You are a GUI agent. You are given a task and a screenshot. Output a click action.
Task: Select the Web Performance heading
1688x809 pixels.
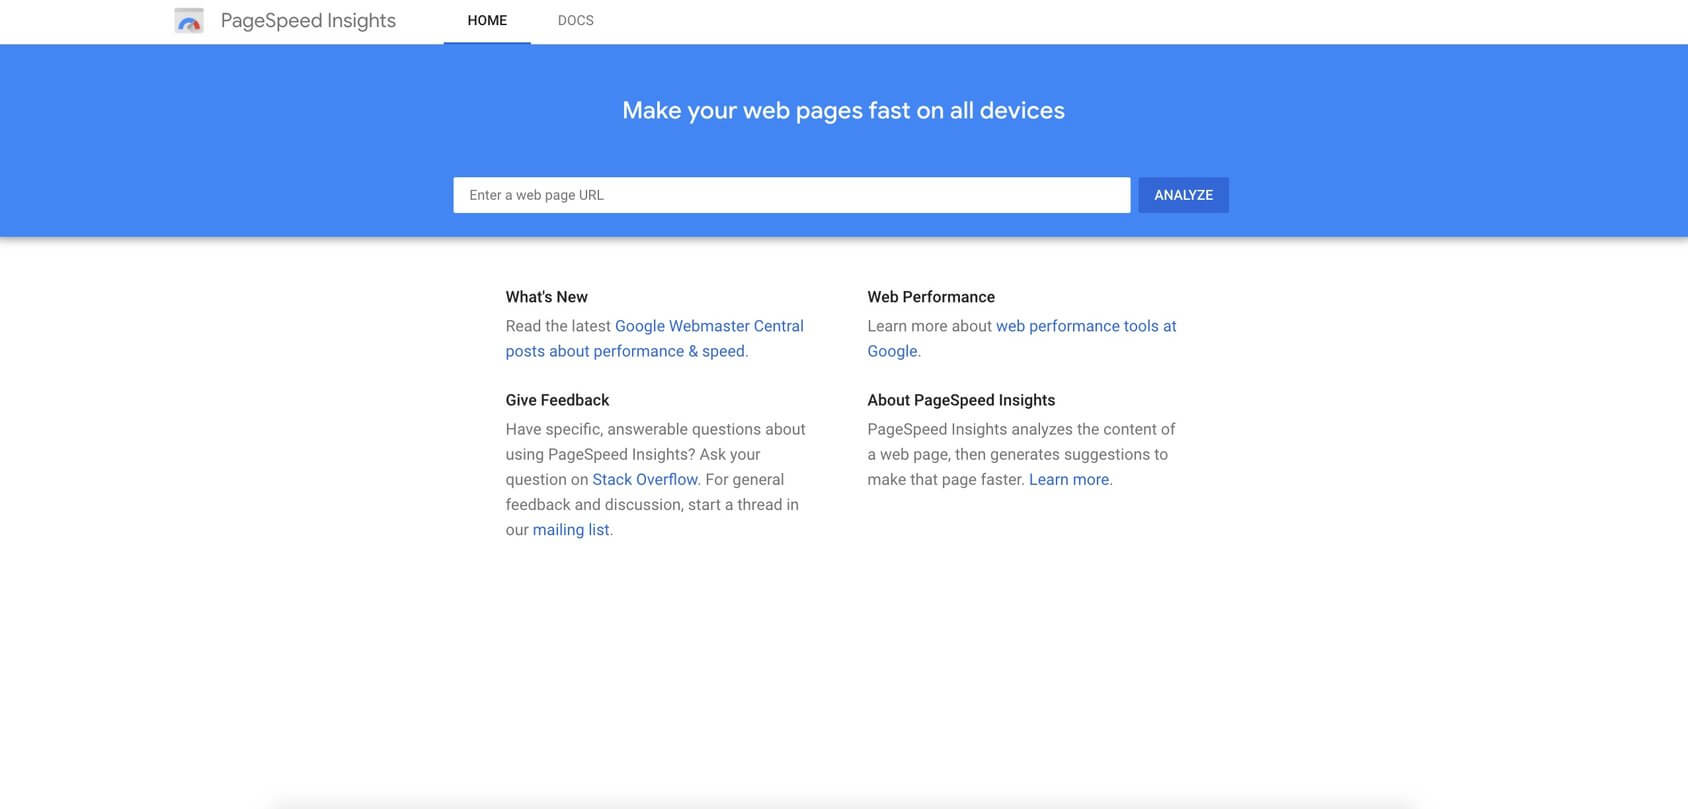tap(931, 297)
